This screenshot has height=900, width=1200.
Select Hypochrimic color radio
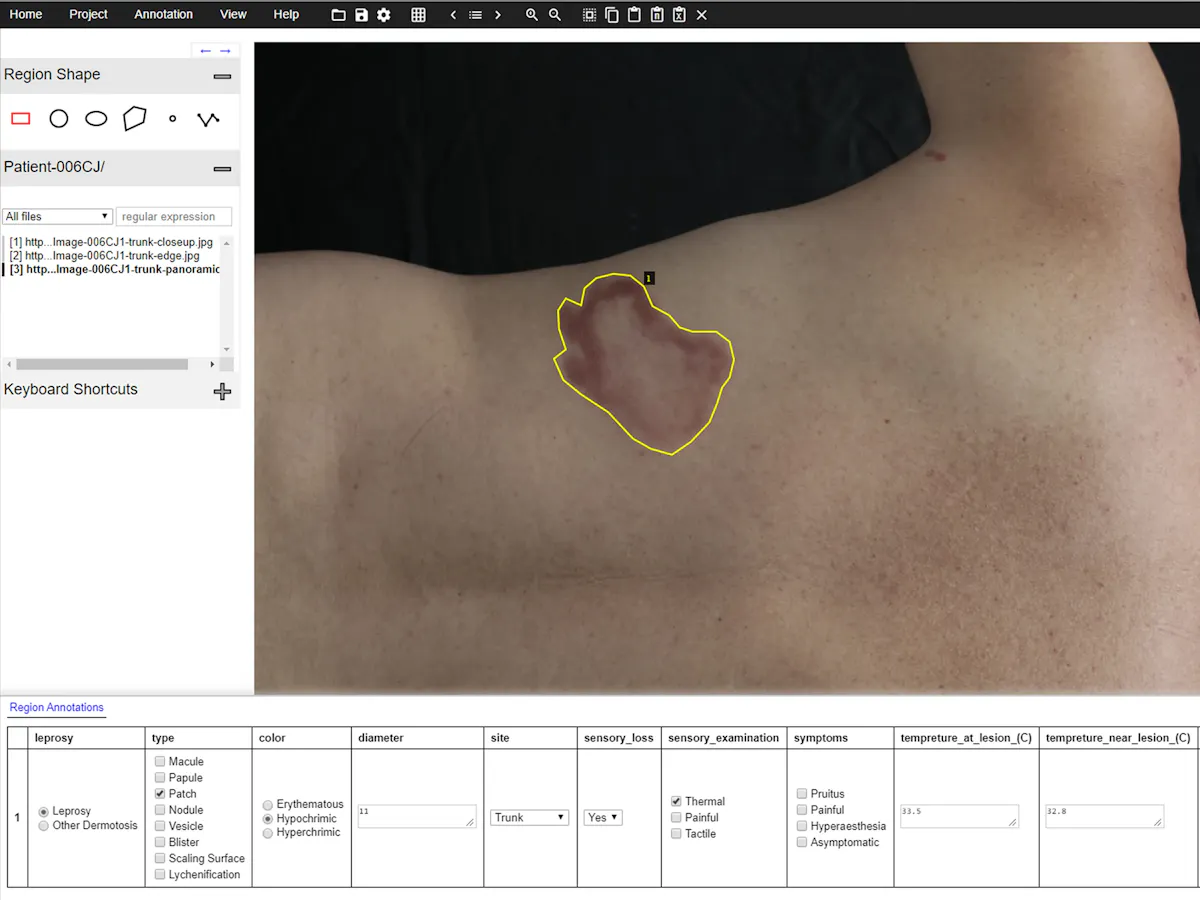point(268,819)
